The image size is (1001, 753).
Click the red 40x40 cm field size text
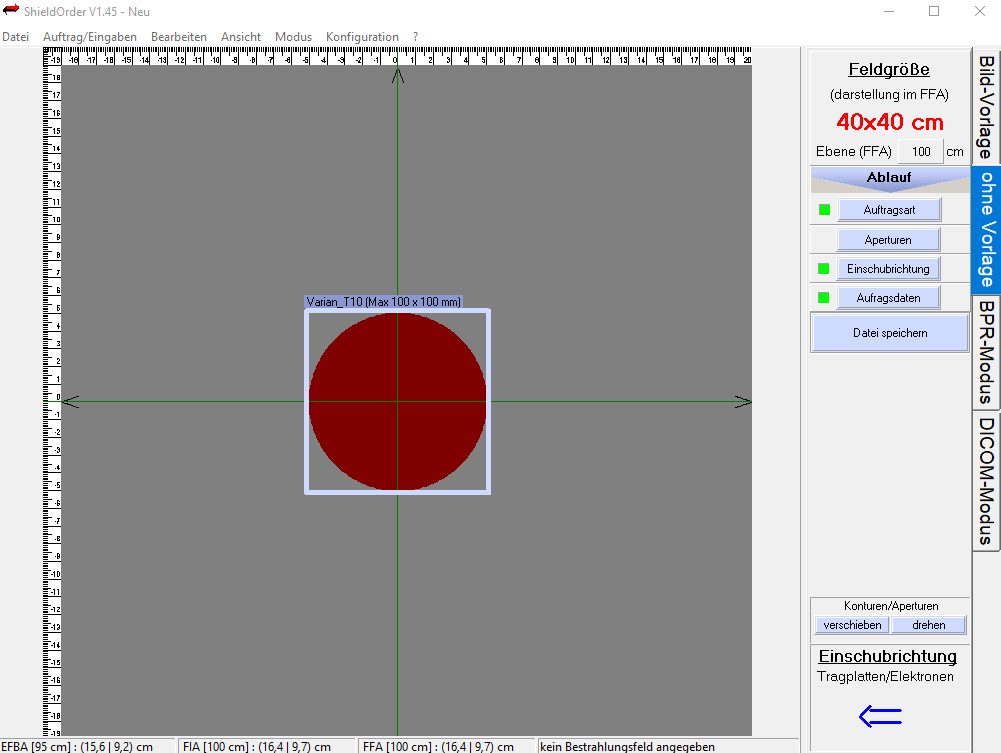pyautogui.click(x=890, y=122)
